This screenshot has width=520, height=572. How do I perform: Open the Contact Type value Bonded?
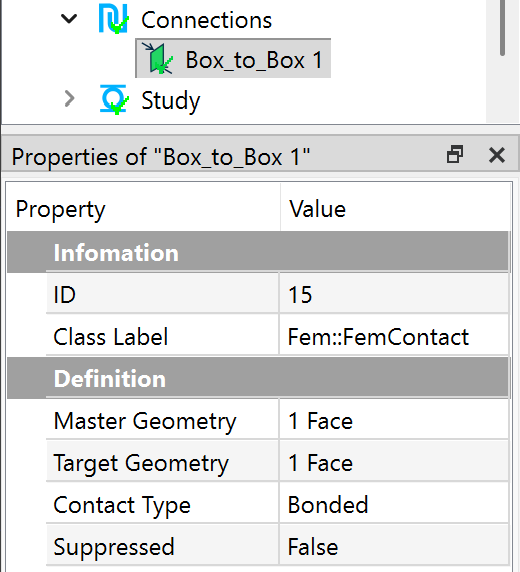click(x=394, y=505)
